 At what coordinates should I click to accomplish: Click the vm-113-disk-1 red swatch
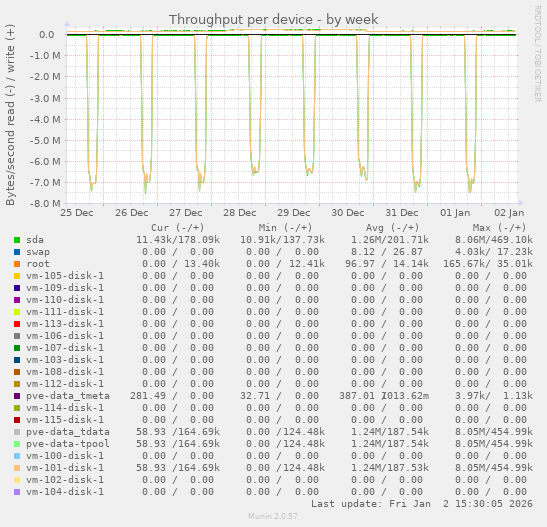click(17, 324)
